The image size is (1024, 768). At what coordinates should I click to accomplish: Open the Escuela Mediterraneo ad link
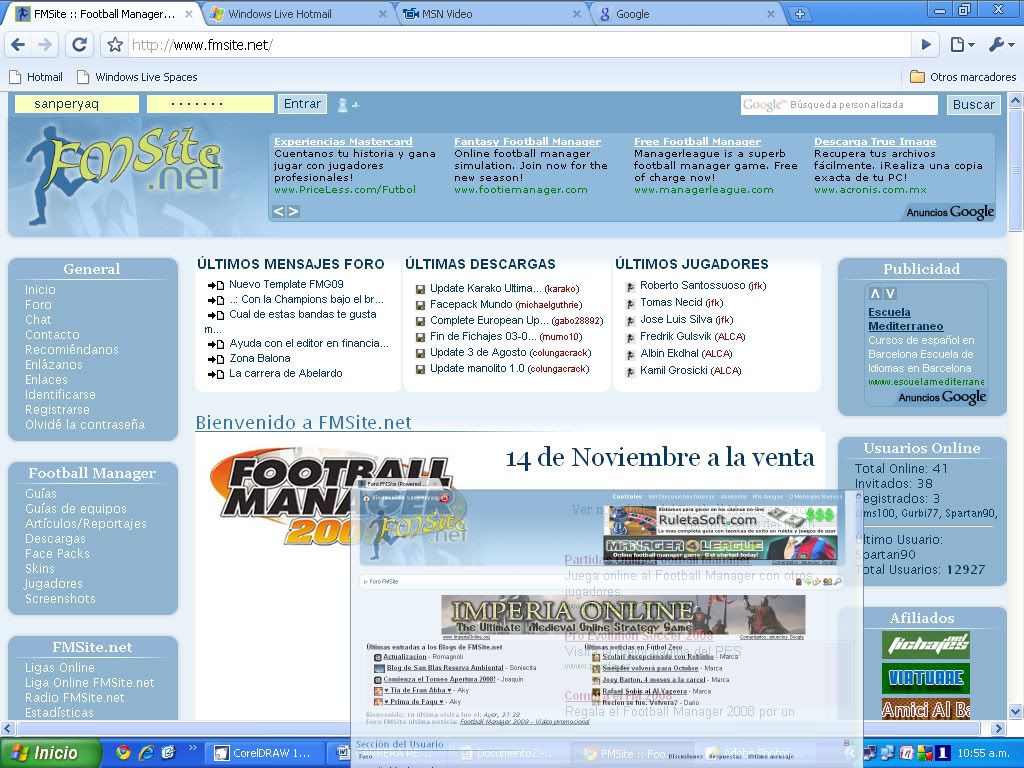coord(905,319)
